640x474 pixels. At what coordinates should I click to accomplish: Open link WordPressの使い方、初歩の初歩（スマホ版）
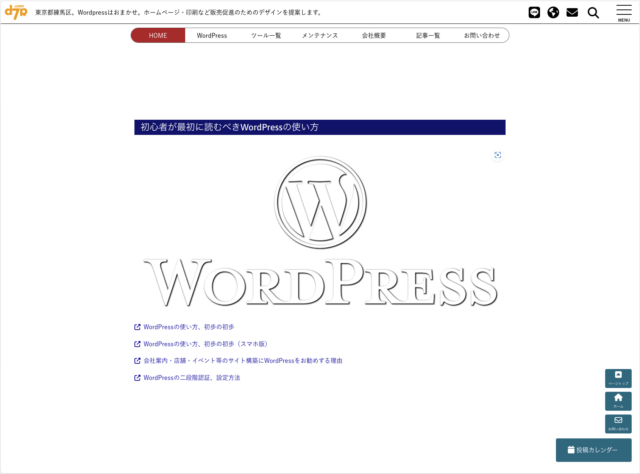click(201, 344)
